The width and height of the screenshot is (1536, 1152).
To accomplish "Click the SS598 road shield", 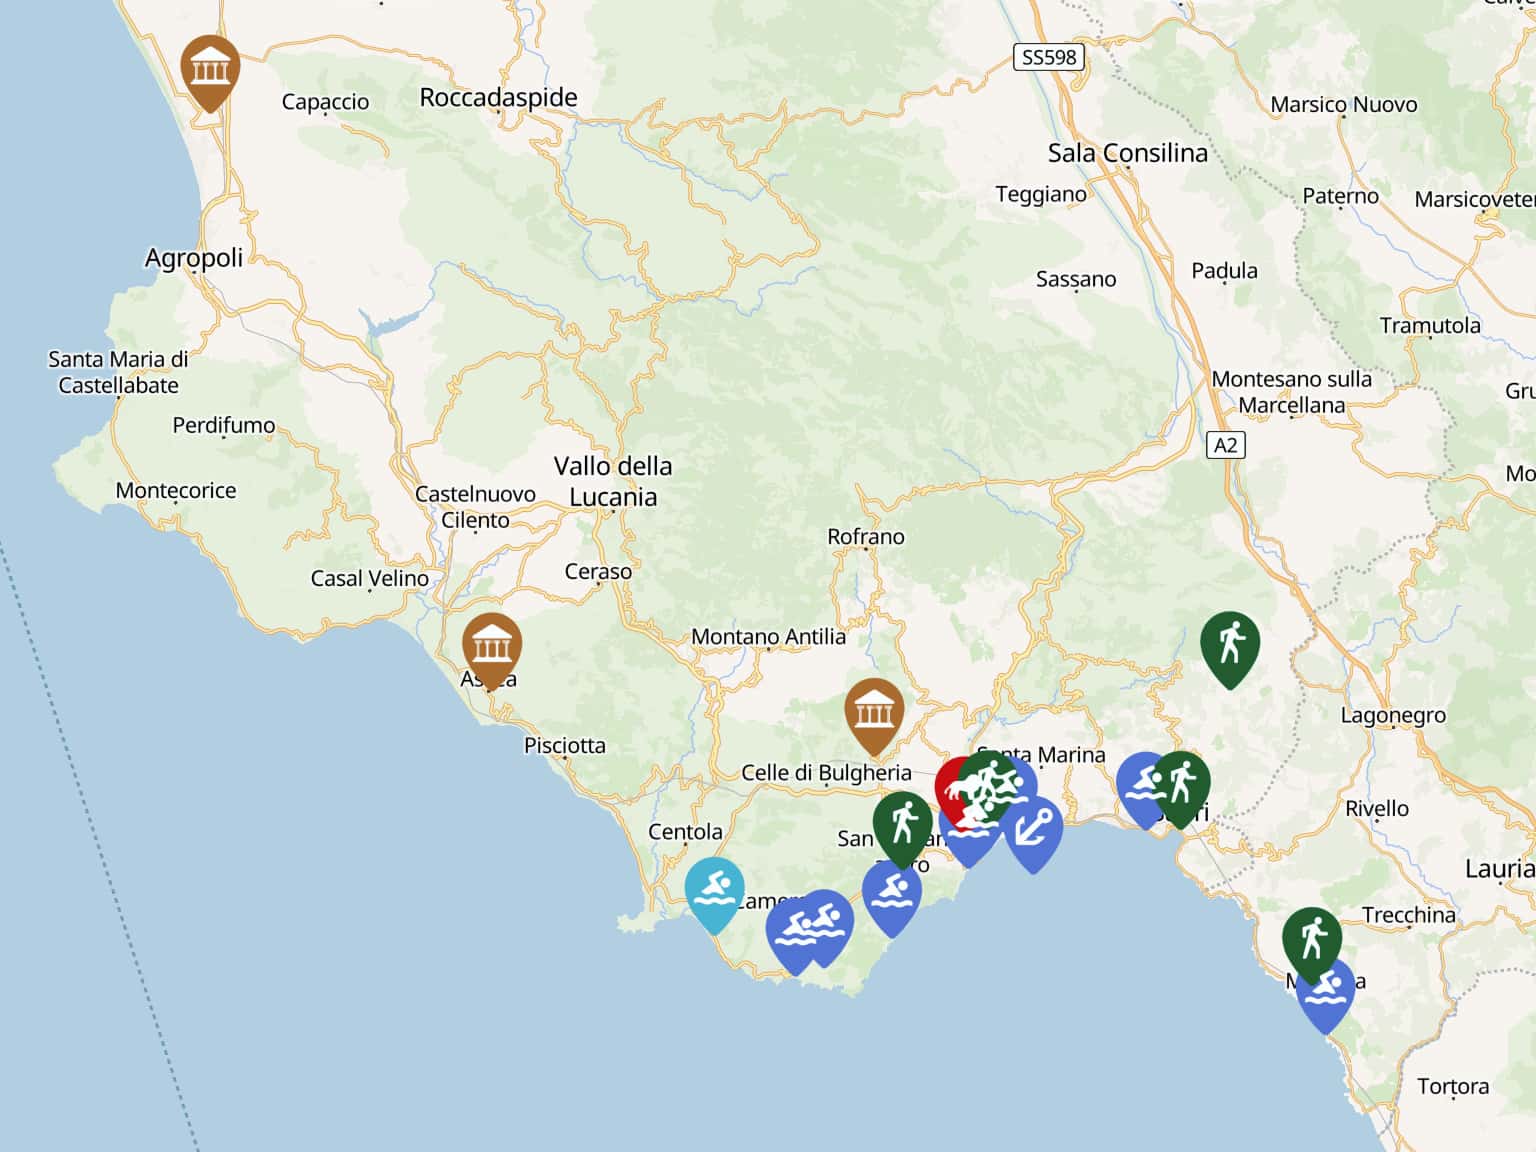I will click(1048, 57).
